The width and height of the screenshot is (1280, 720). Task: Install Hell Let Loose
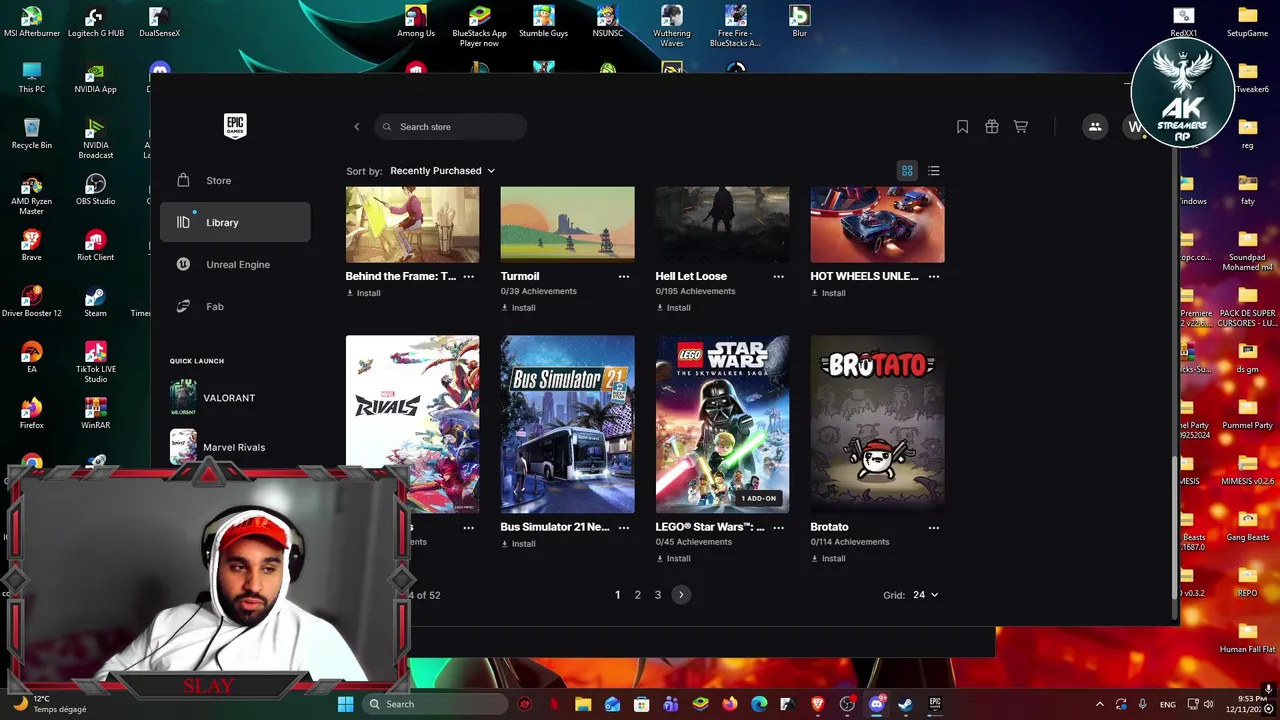click(673, 308)
